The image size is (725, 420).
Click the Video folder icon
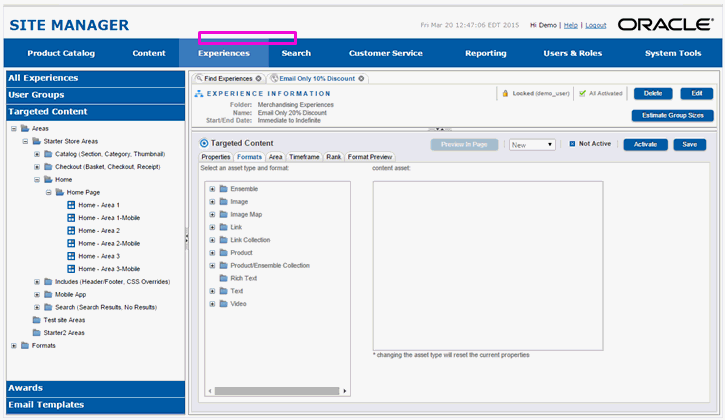[x=224, y=303]
